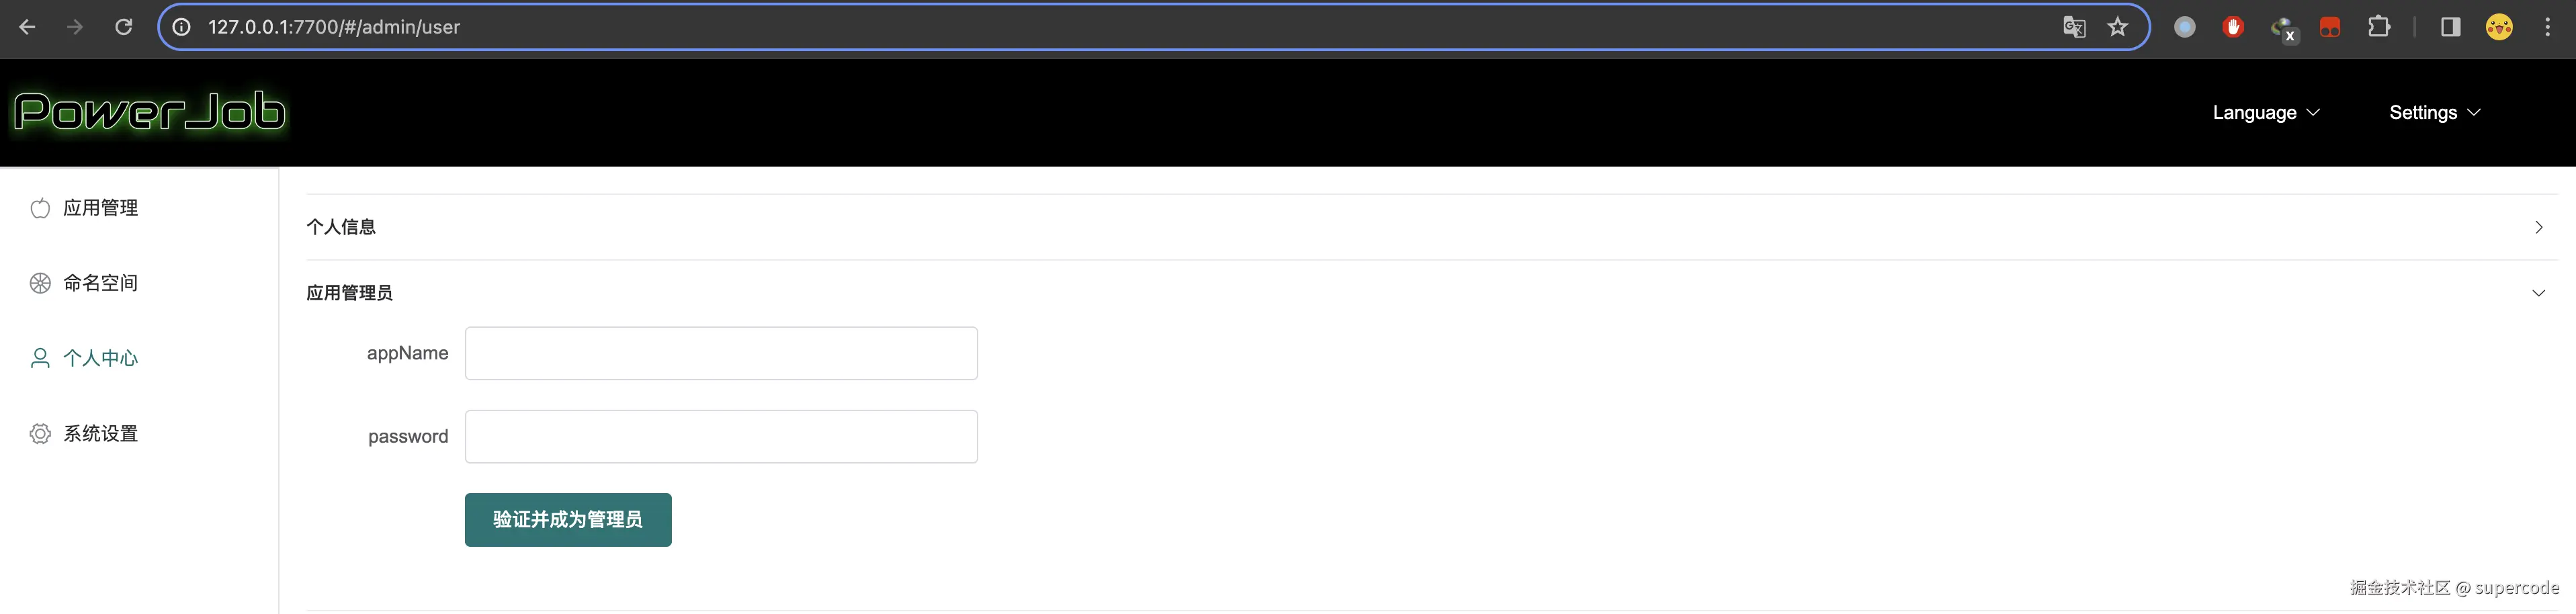The width and height of the screenshot is (2576, 614).
Task: Reload the page with the refresh icon
Action: [124, 27]
